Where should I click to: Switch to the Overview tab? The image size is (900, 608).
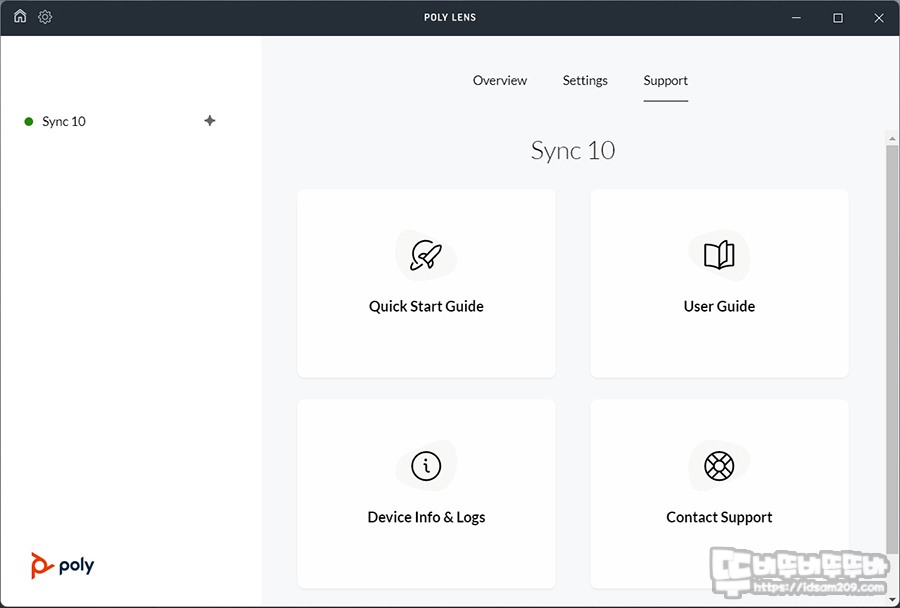coord(499,80)
